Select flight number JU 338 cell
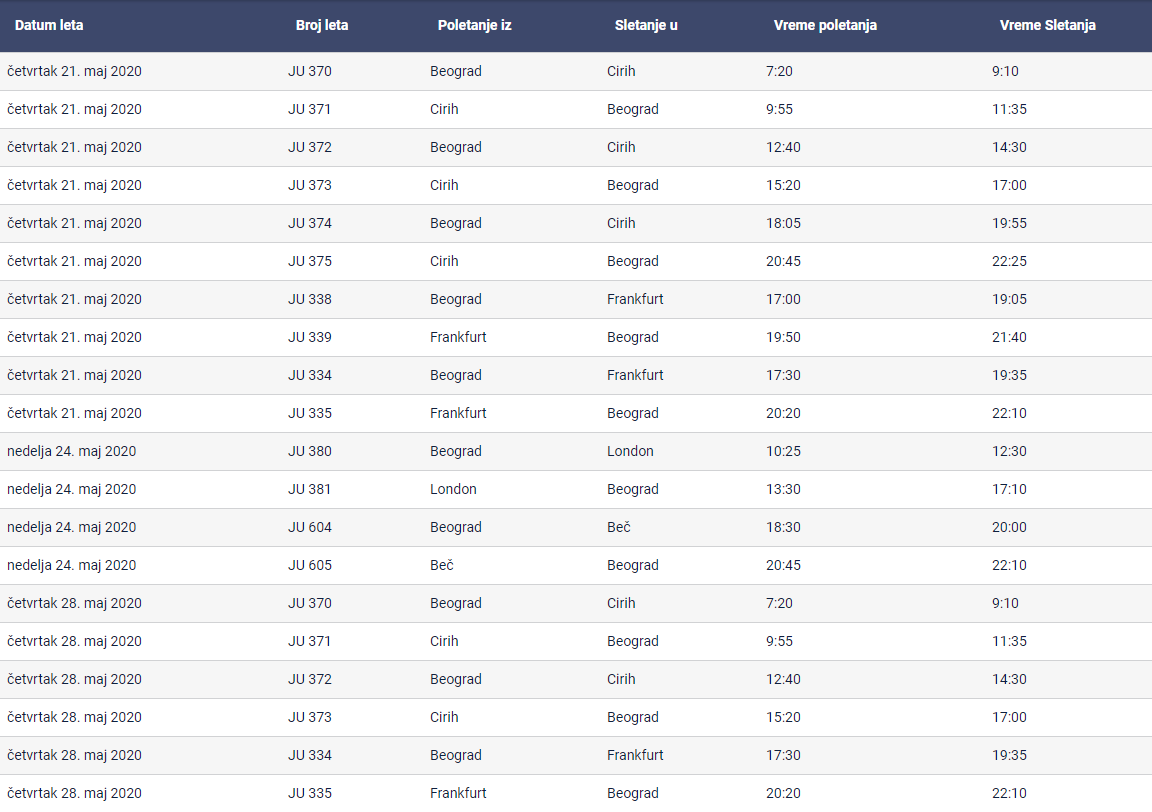Image resolution: width=1152 pixels, height=812 pixels. [310, 299]
